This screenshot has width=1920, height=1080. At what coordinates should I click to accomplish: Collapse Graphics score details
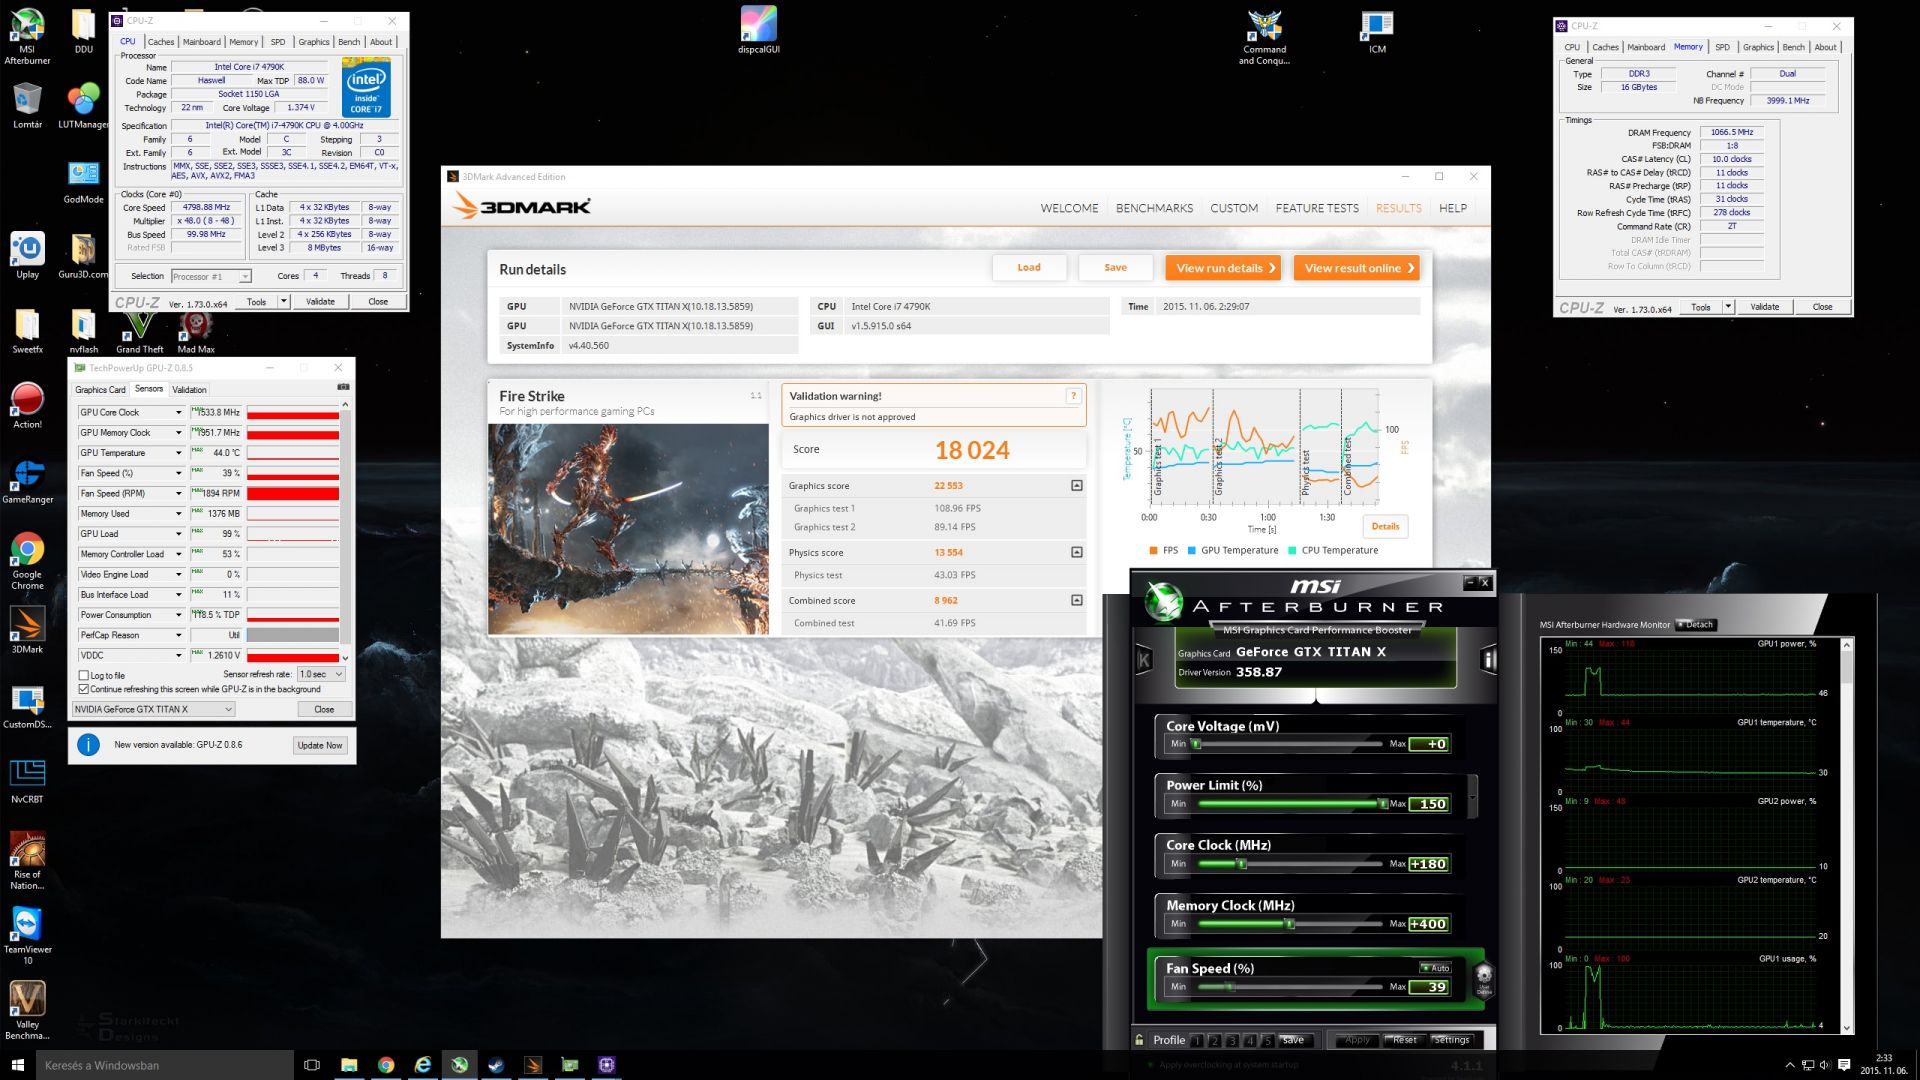click(1077, 486)
